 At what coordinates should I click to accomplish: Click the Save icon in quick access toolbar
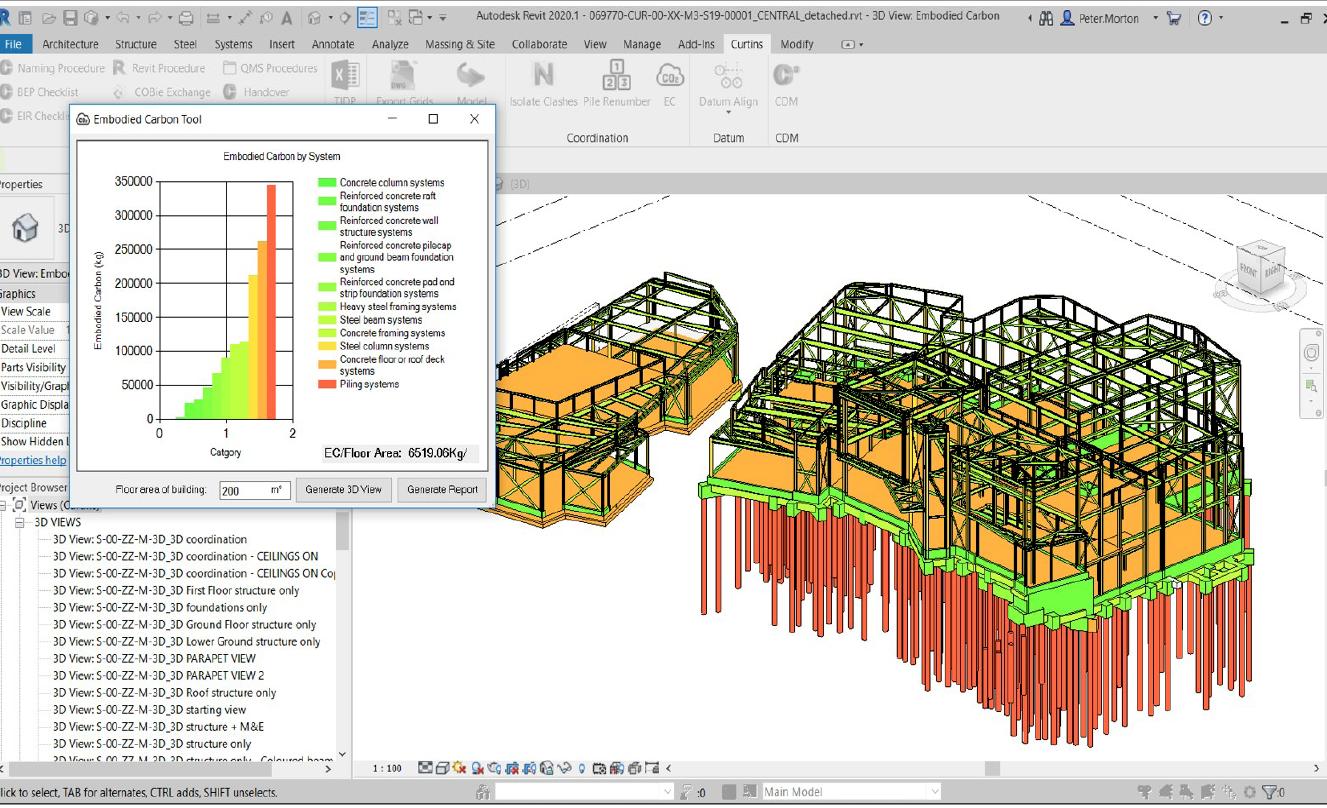(x=70, y=18)
